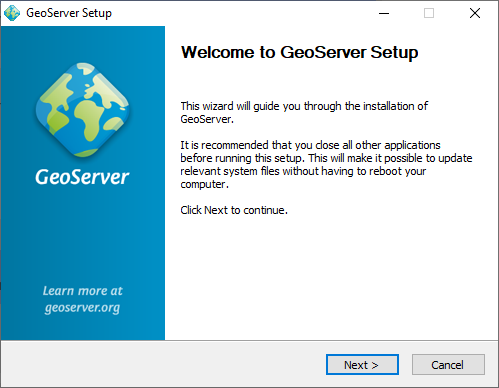Viewport: 499px width, 388px height.
Task: Click the small GeoServer icon in the title bar
Action: tap(12, 13)
